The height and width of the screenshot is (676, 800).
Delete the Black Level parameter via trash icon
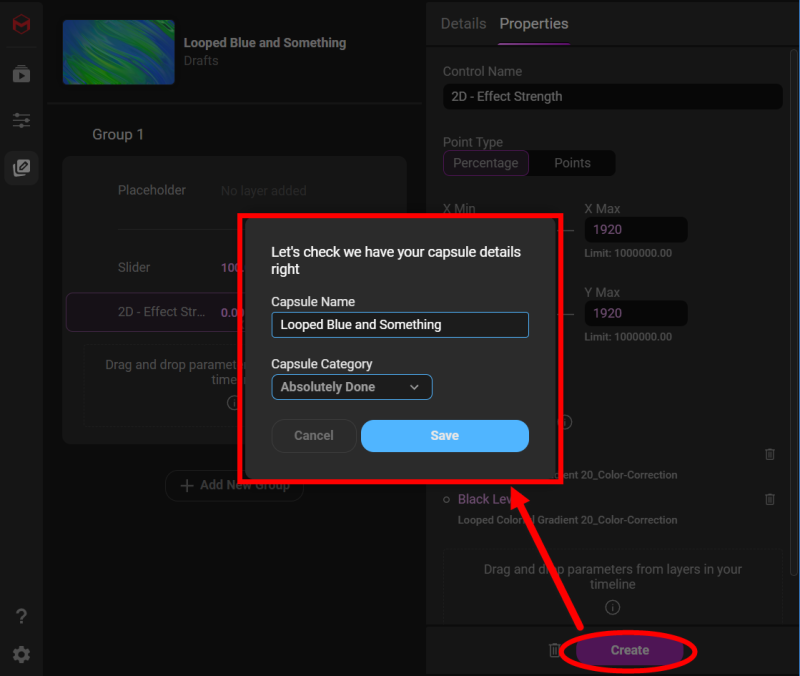pos(769,499)
